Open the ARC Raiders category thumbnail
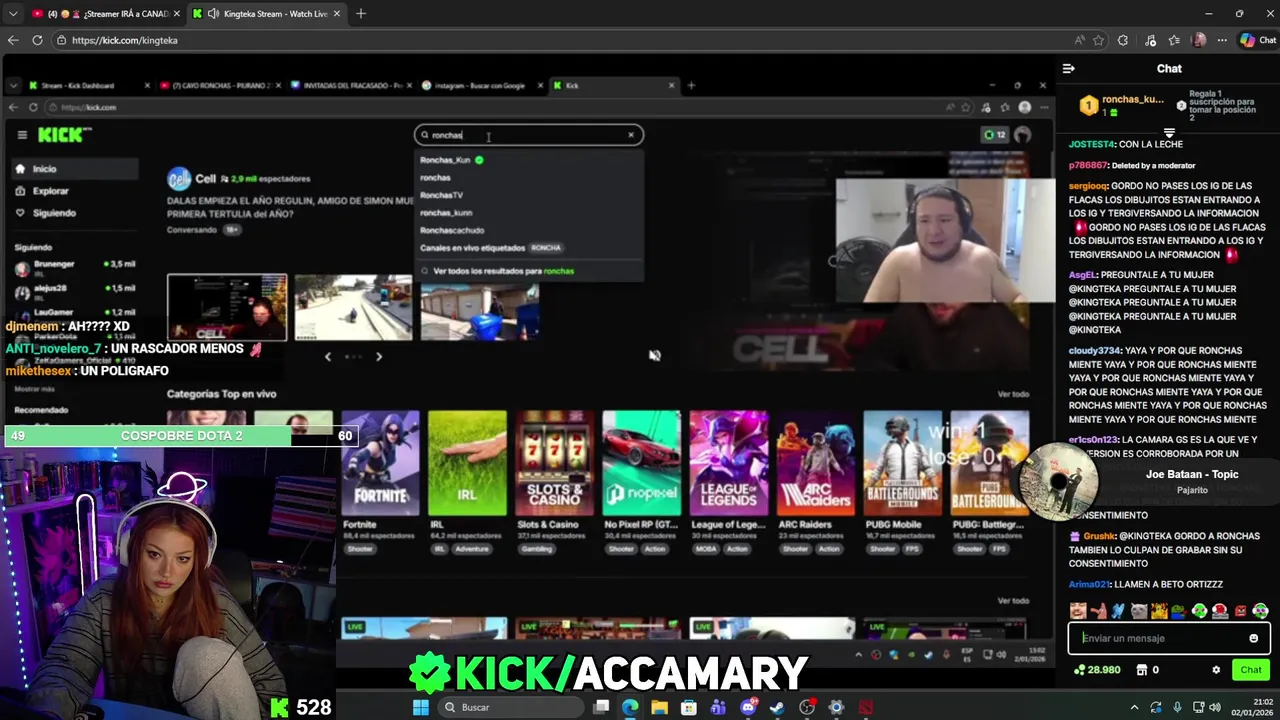Viewport: 1280px width, 720px height. coord(815,463)
